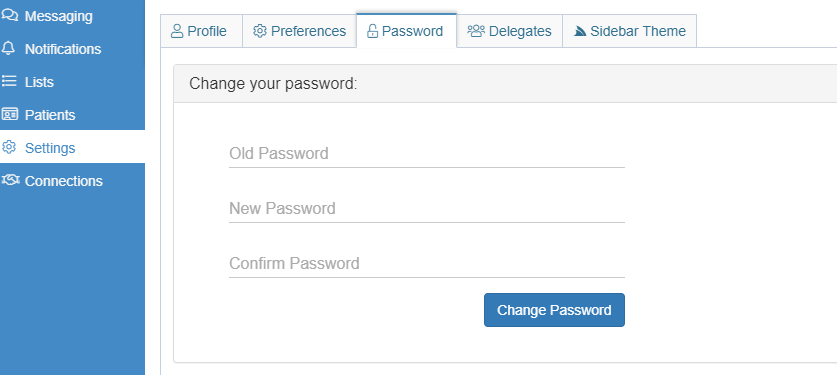Click the Change Password button
Screen dimensions: 837x375
[554, 310]
